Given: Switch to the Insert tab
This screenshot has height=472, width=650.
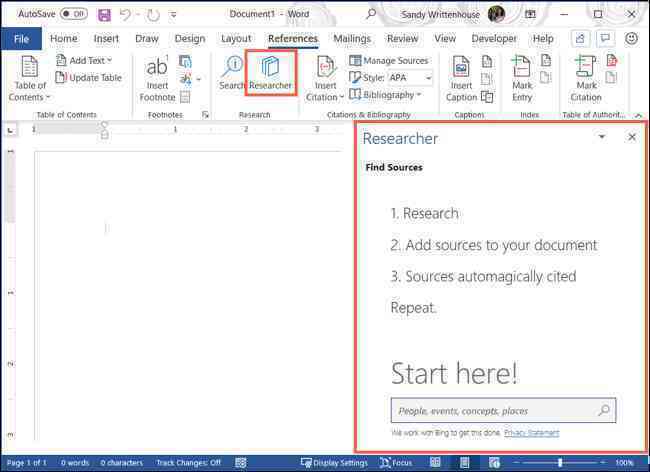Looking at the screenshot, I should [106, 39].
